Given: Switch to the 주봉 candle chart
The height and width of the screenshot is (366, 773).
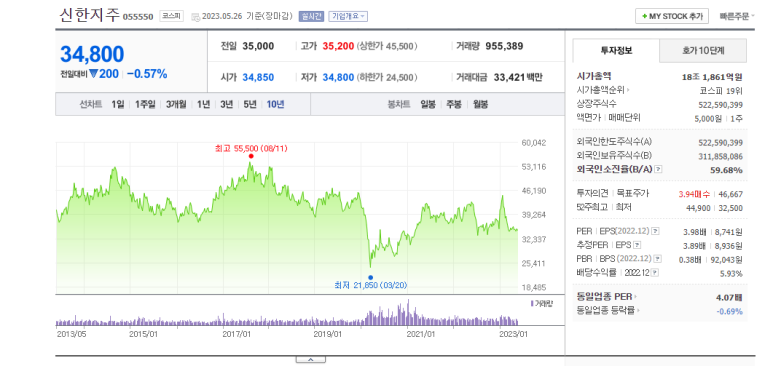Looking at the screenshot, I should click(x=454, y=105).
